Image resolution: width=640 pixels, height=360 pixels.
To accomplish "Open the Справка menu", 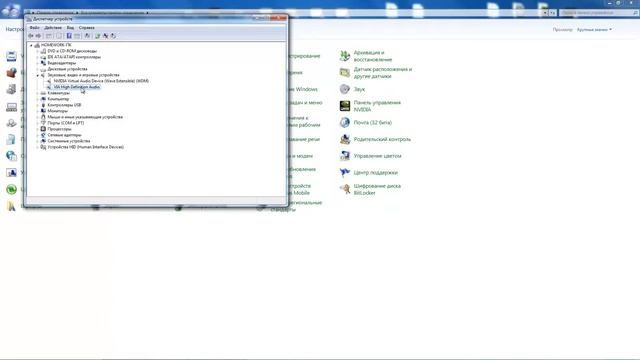I will 87,28.
